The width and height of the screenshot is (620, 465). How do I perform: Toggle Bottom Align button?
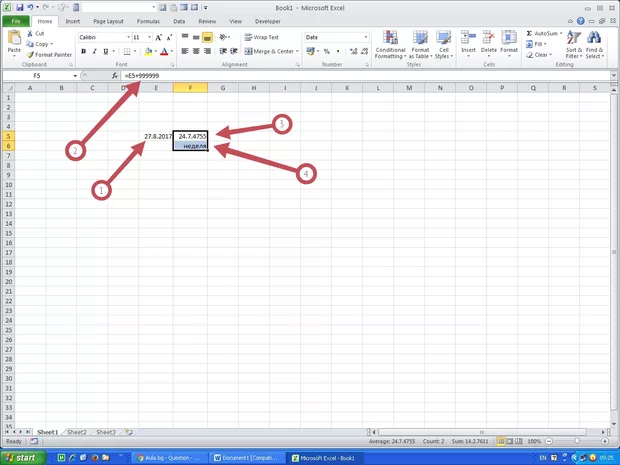pyautogui.click(x=207, y=37)
